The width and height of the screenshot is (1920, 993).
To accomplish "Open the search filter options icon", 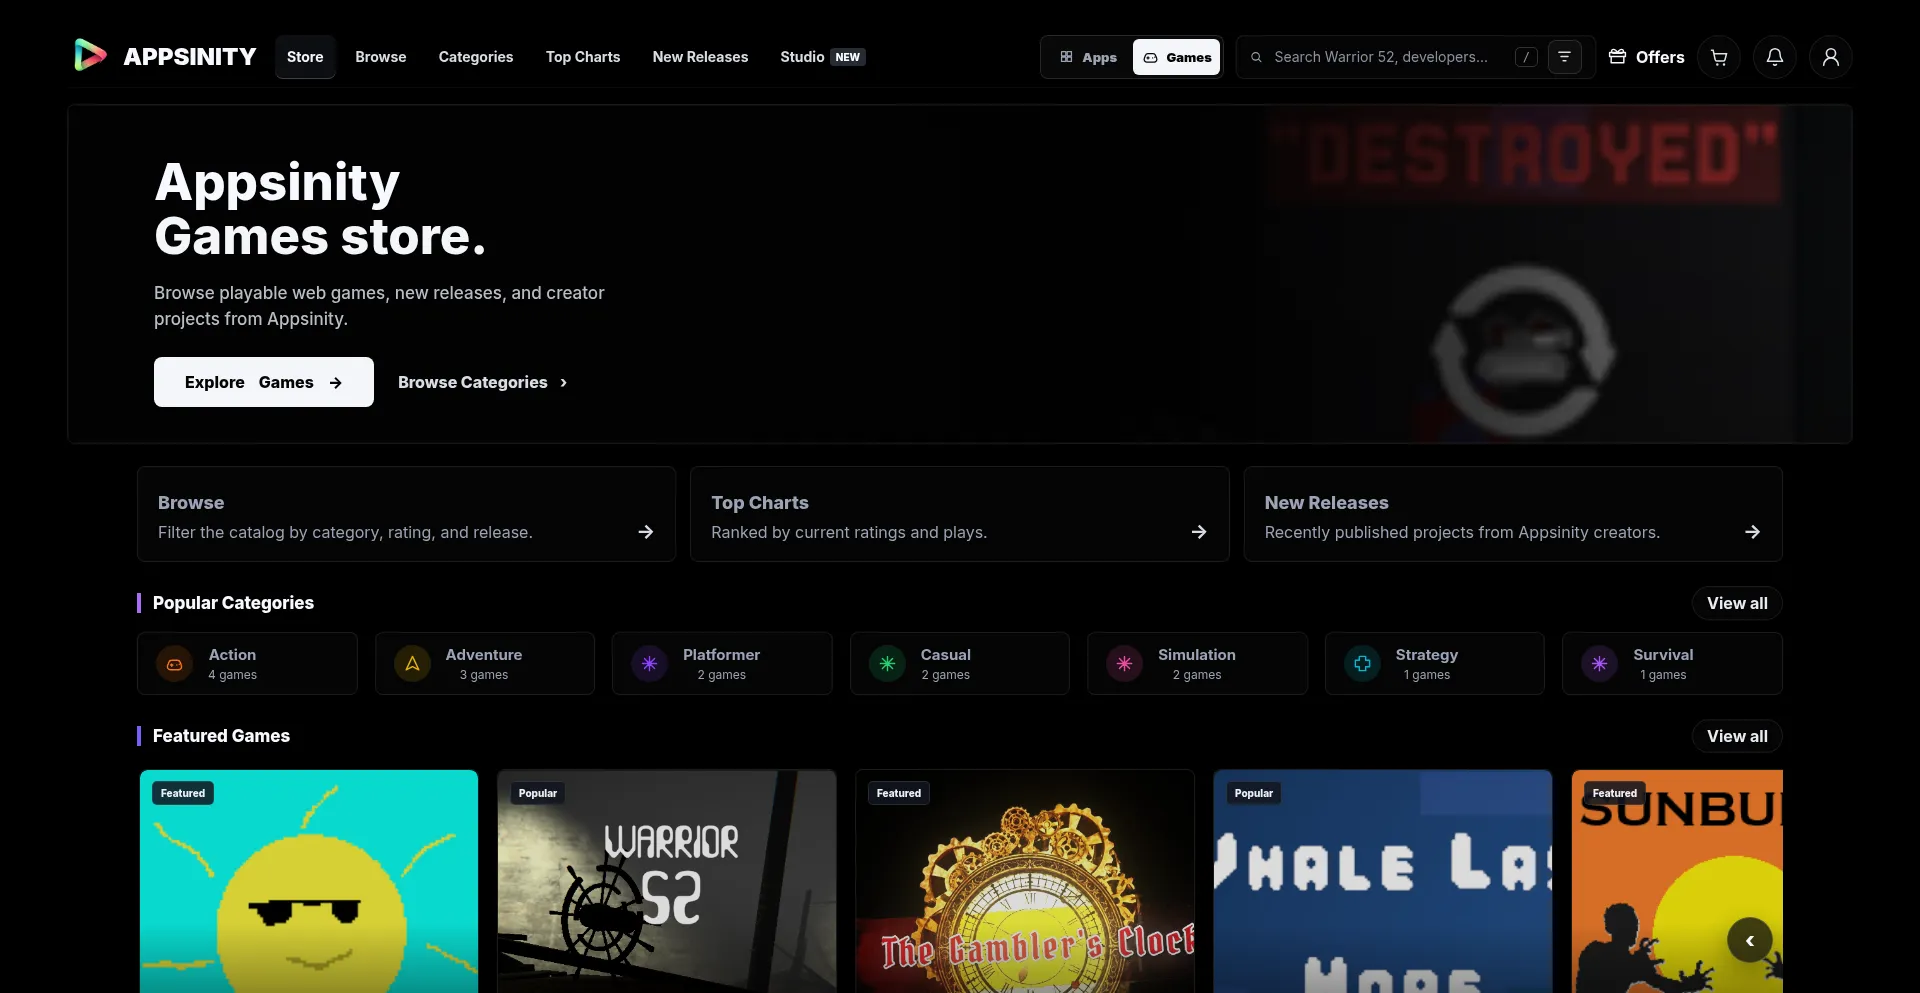I will [1565, 57].
